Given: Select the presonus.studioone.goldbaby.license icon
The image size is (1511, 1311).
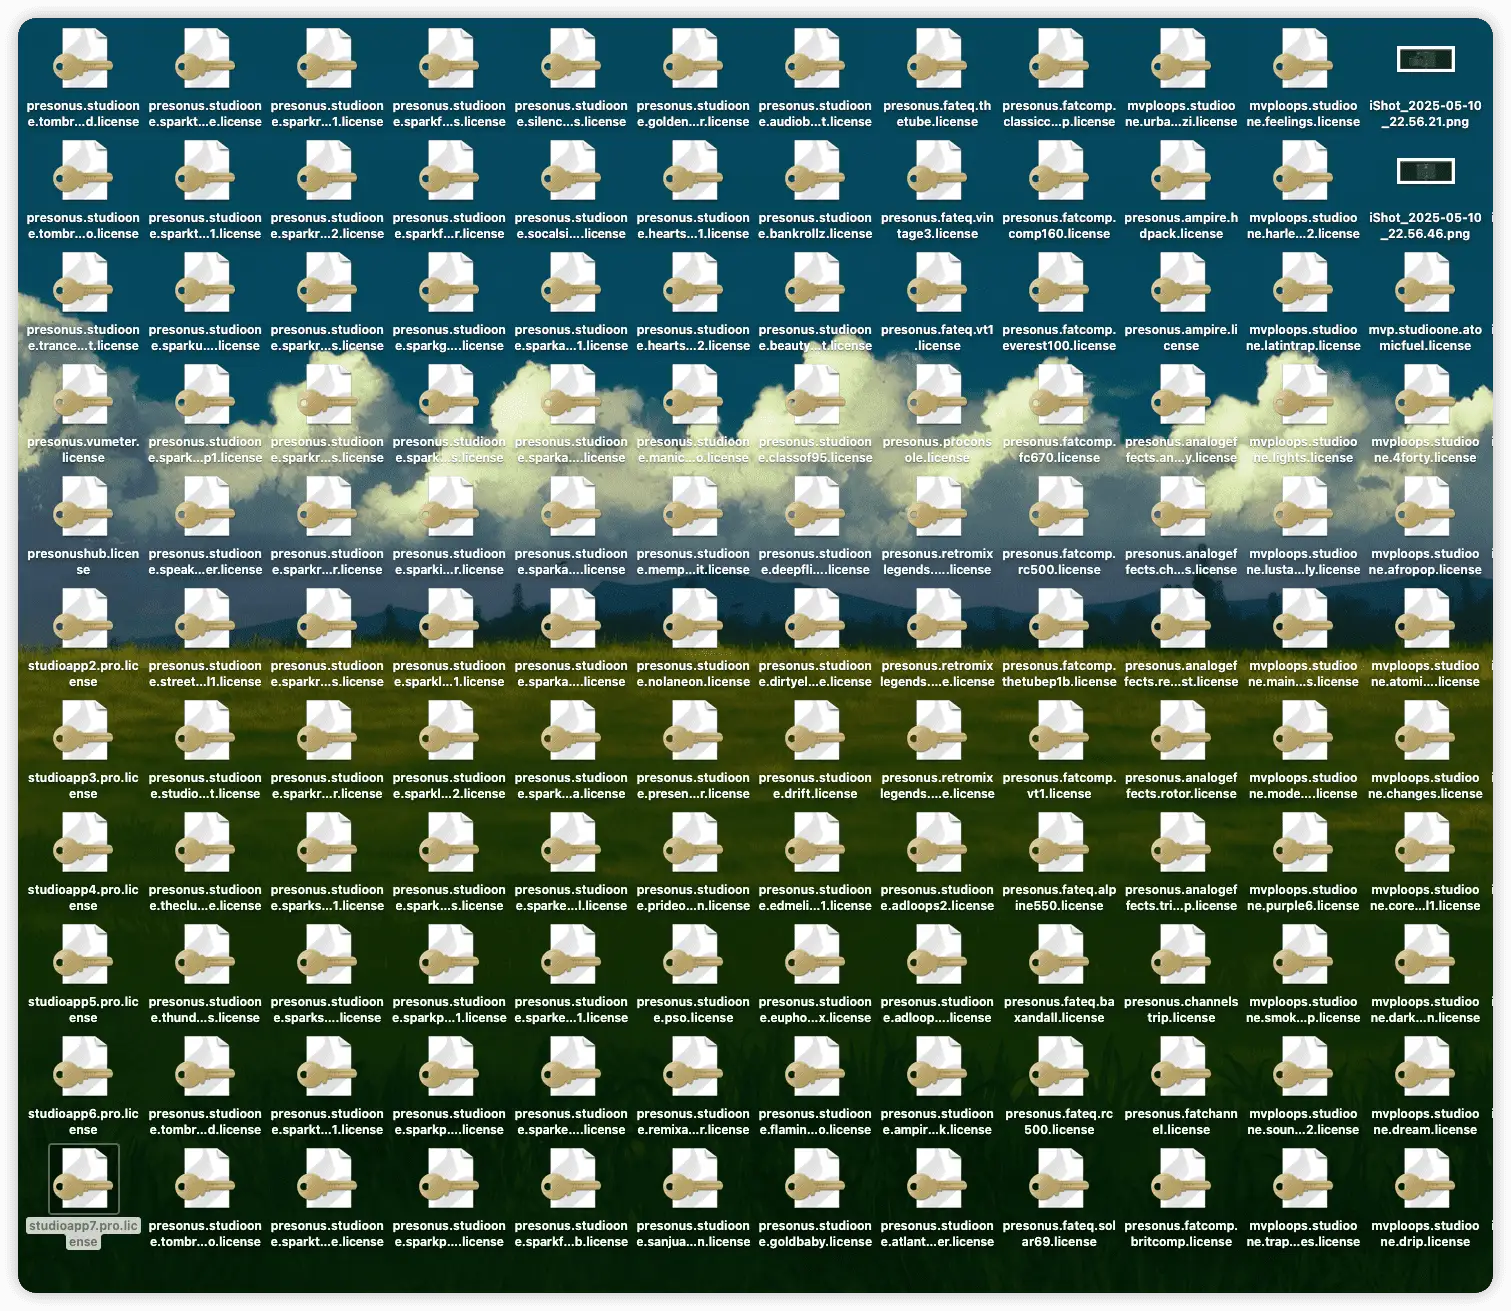Looking at the screenshot, I should [815, 1180].
